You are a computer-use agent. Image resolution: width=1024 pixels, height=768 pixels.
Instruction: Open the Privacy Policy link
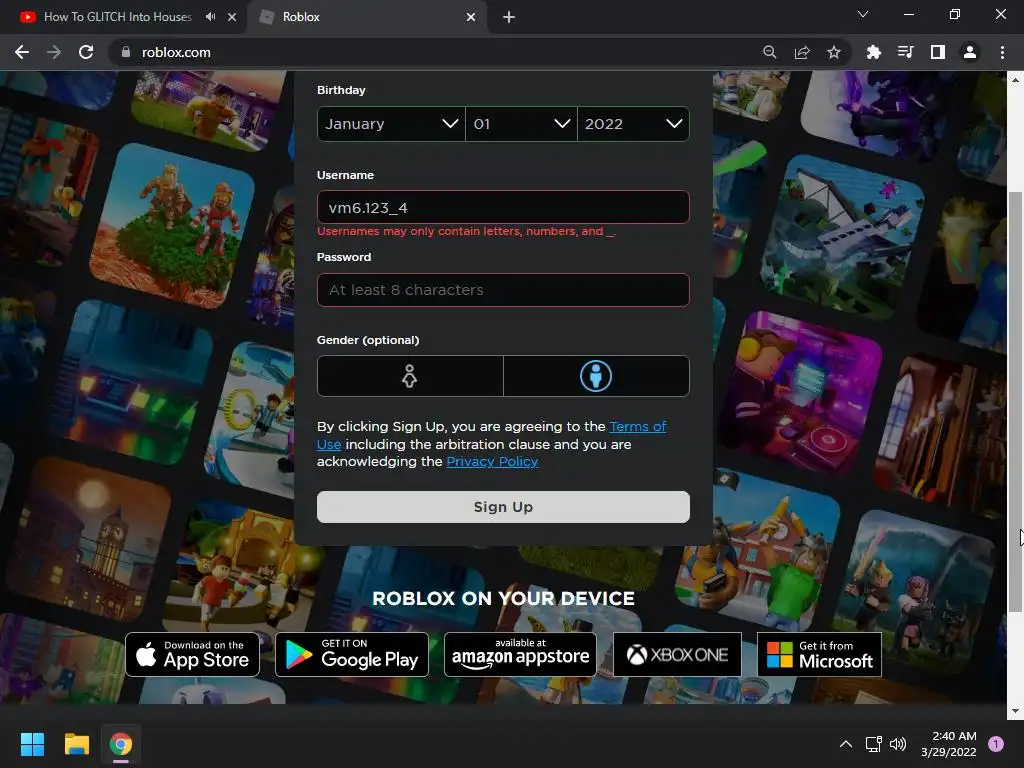click(492, 462)
